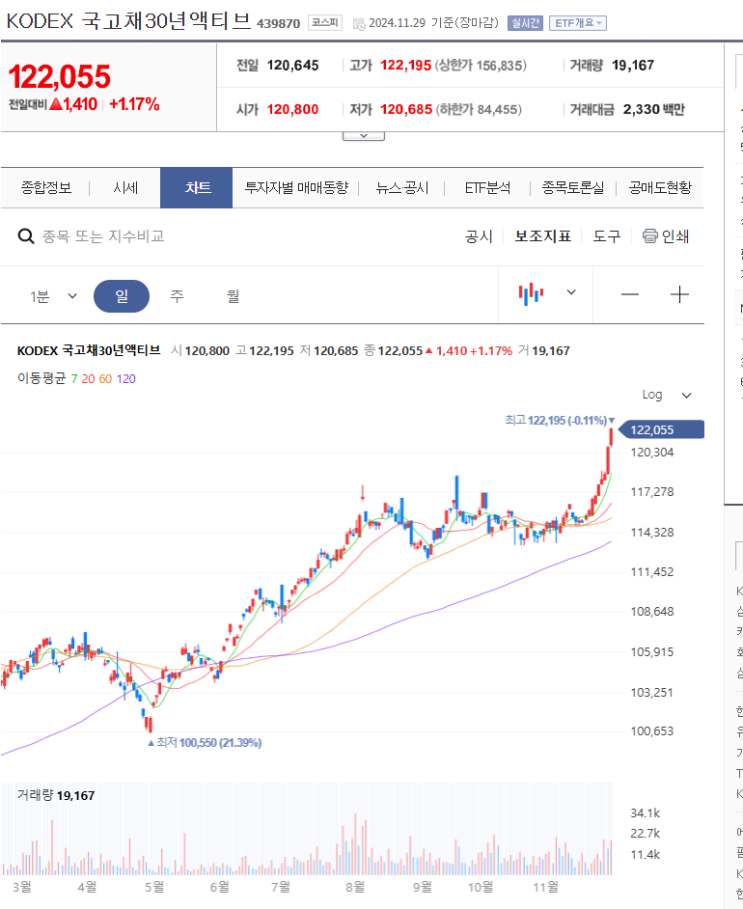Open the 시세 tab
Image resolution: width=743 pixels, height=909 pixels.
coord(125,188)
